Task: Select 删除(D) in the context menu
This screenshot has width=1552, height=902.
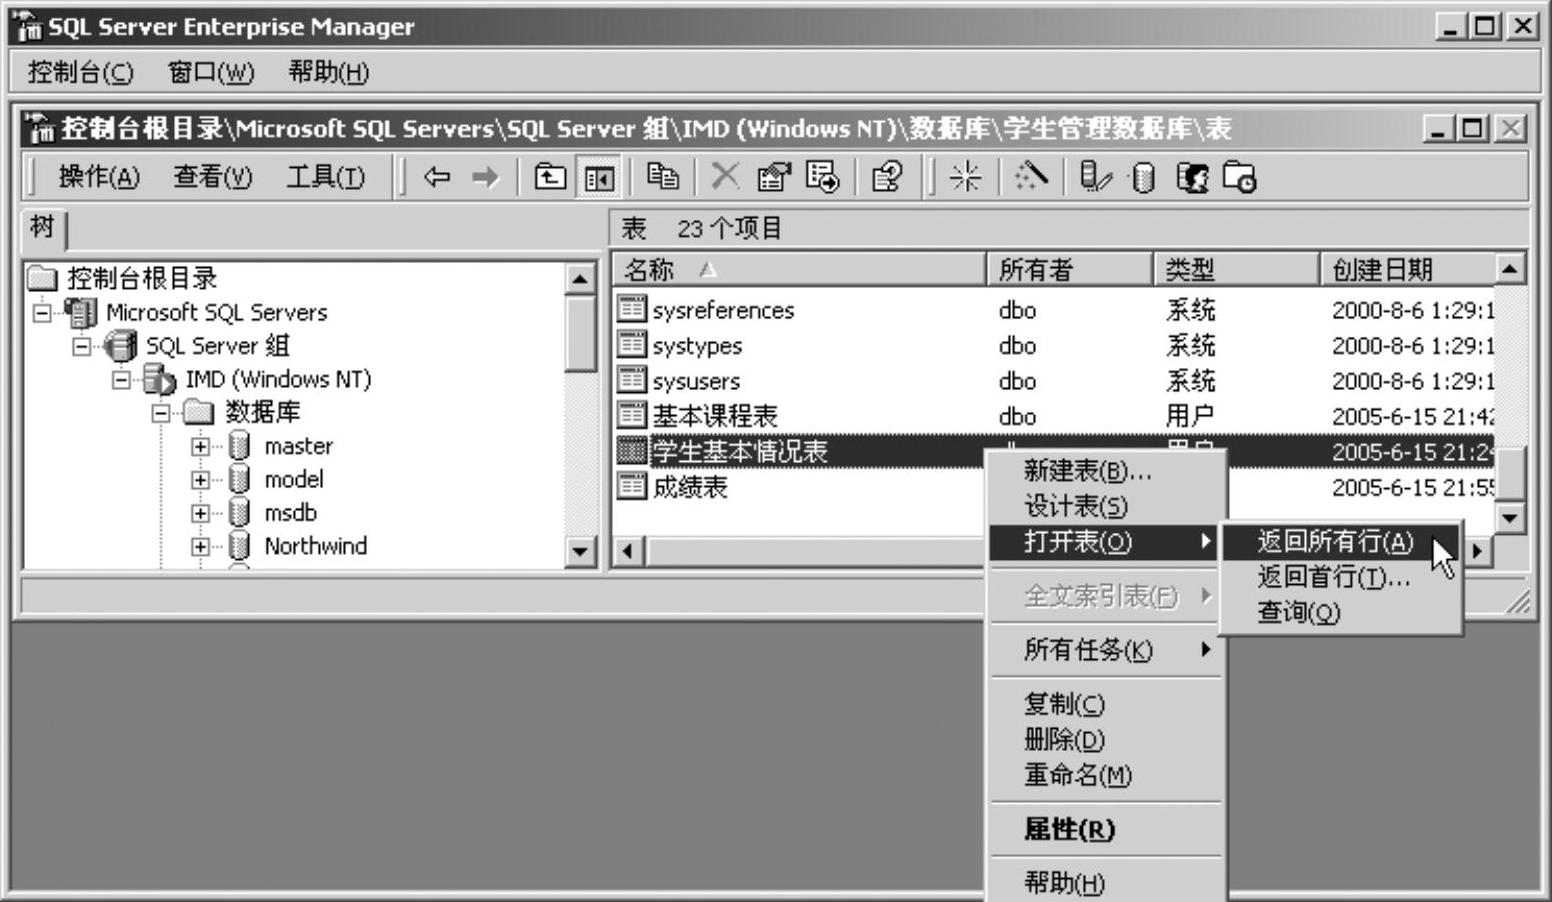Action: click(x=1106, y=740)
